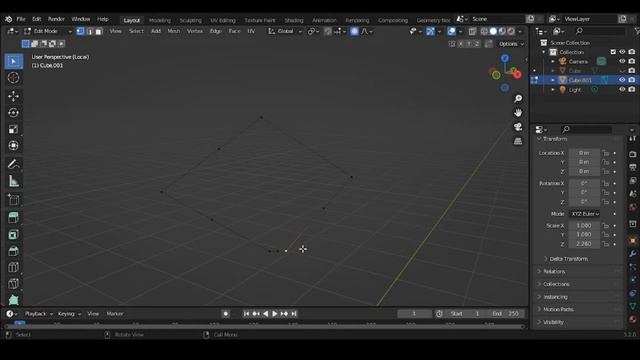Open the Modifier wrench properties tab

coord(633,253)
